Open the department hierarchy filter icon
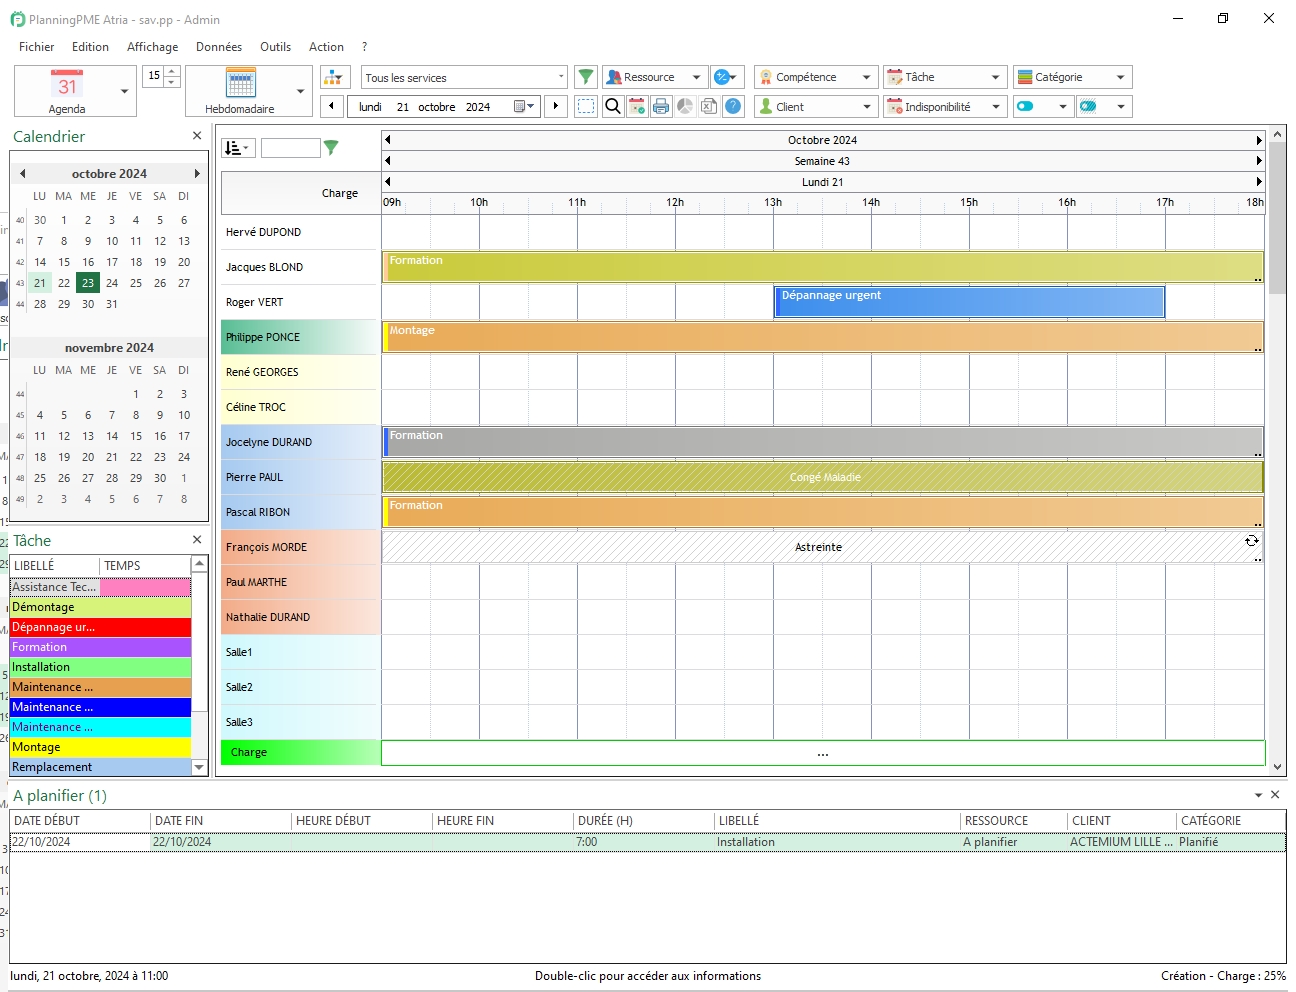 [x=335, y=77]
